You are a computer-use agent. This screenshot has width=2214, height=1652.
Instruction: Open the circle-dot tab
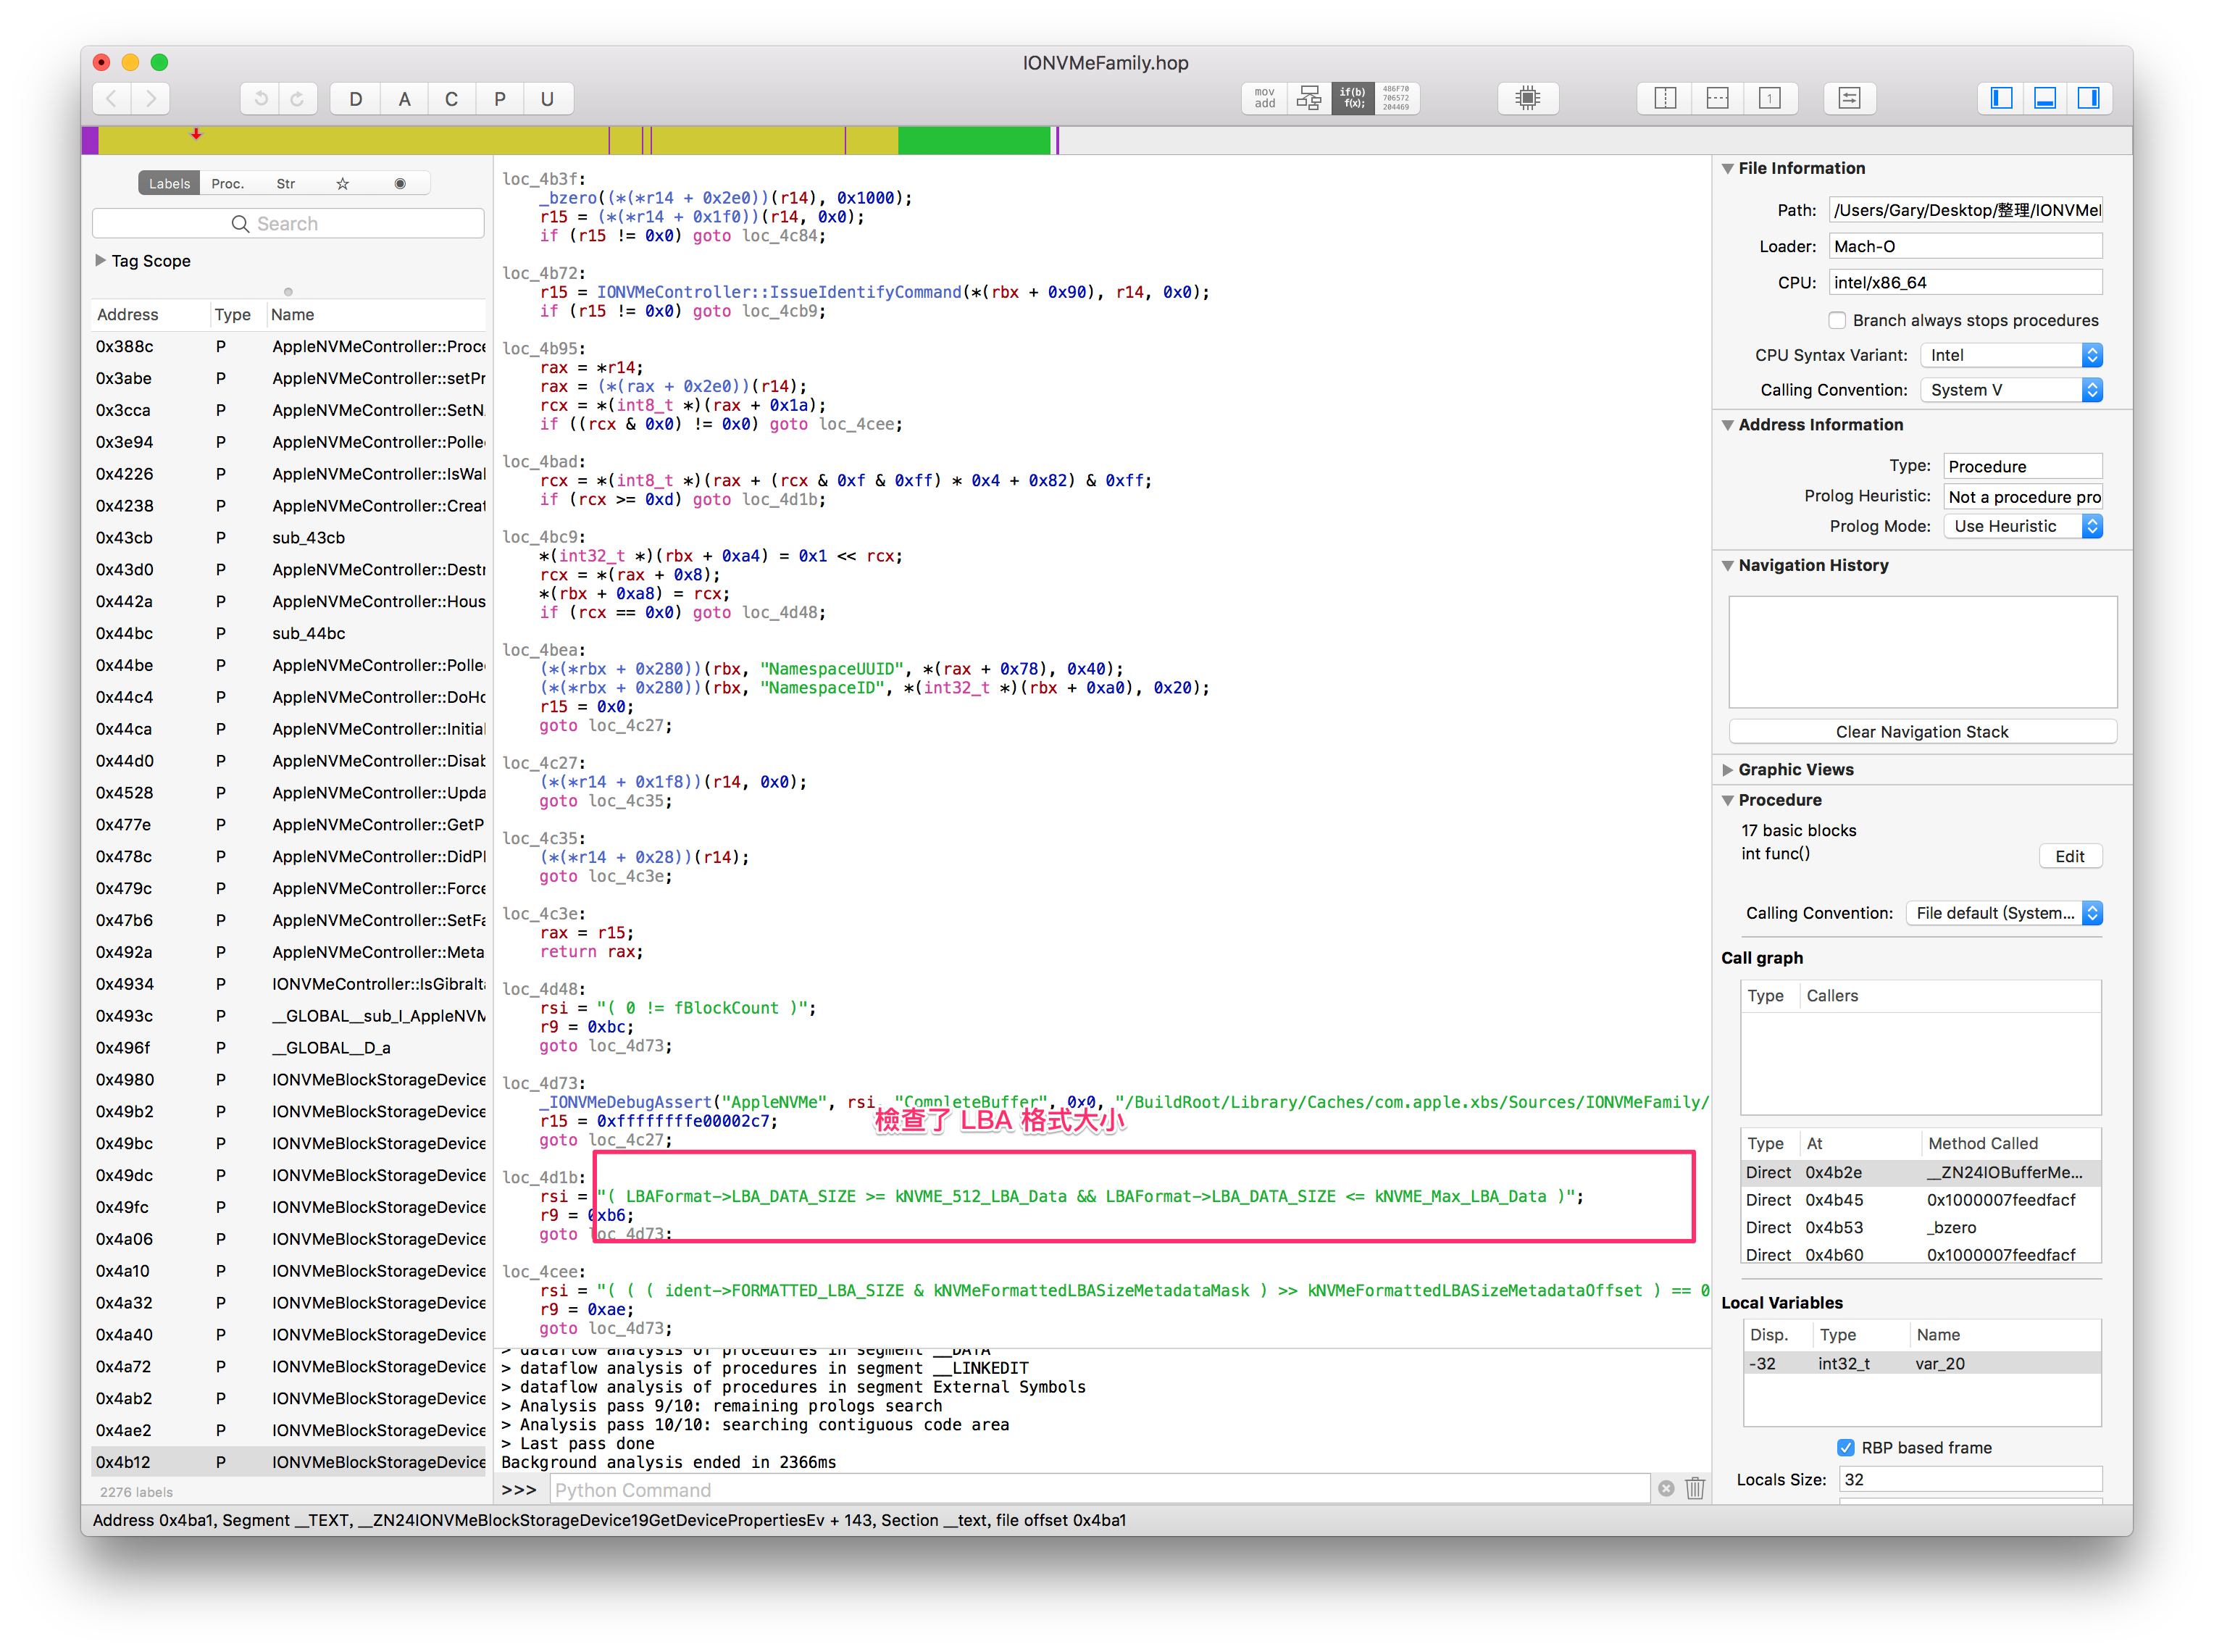tap(400, 183)
